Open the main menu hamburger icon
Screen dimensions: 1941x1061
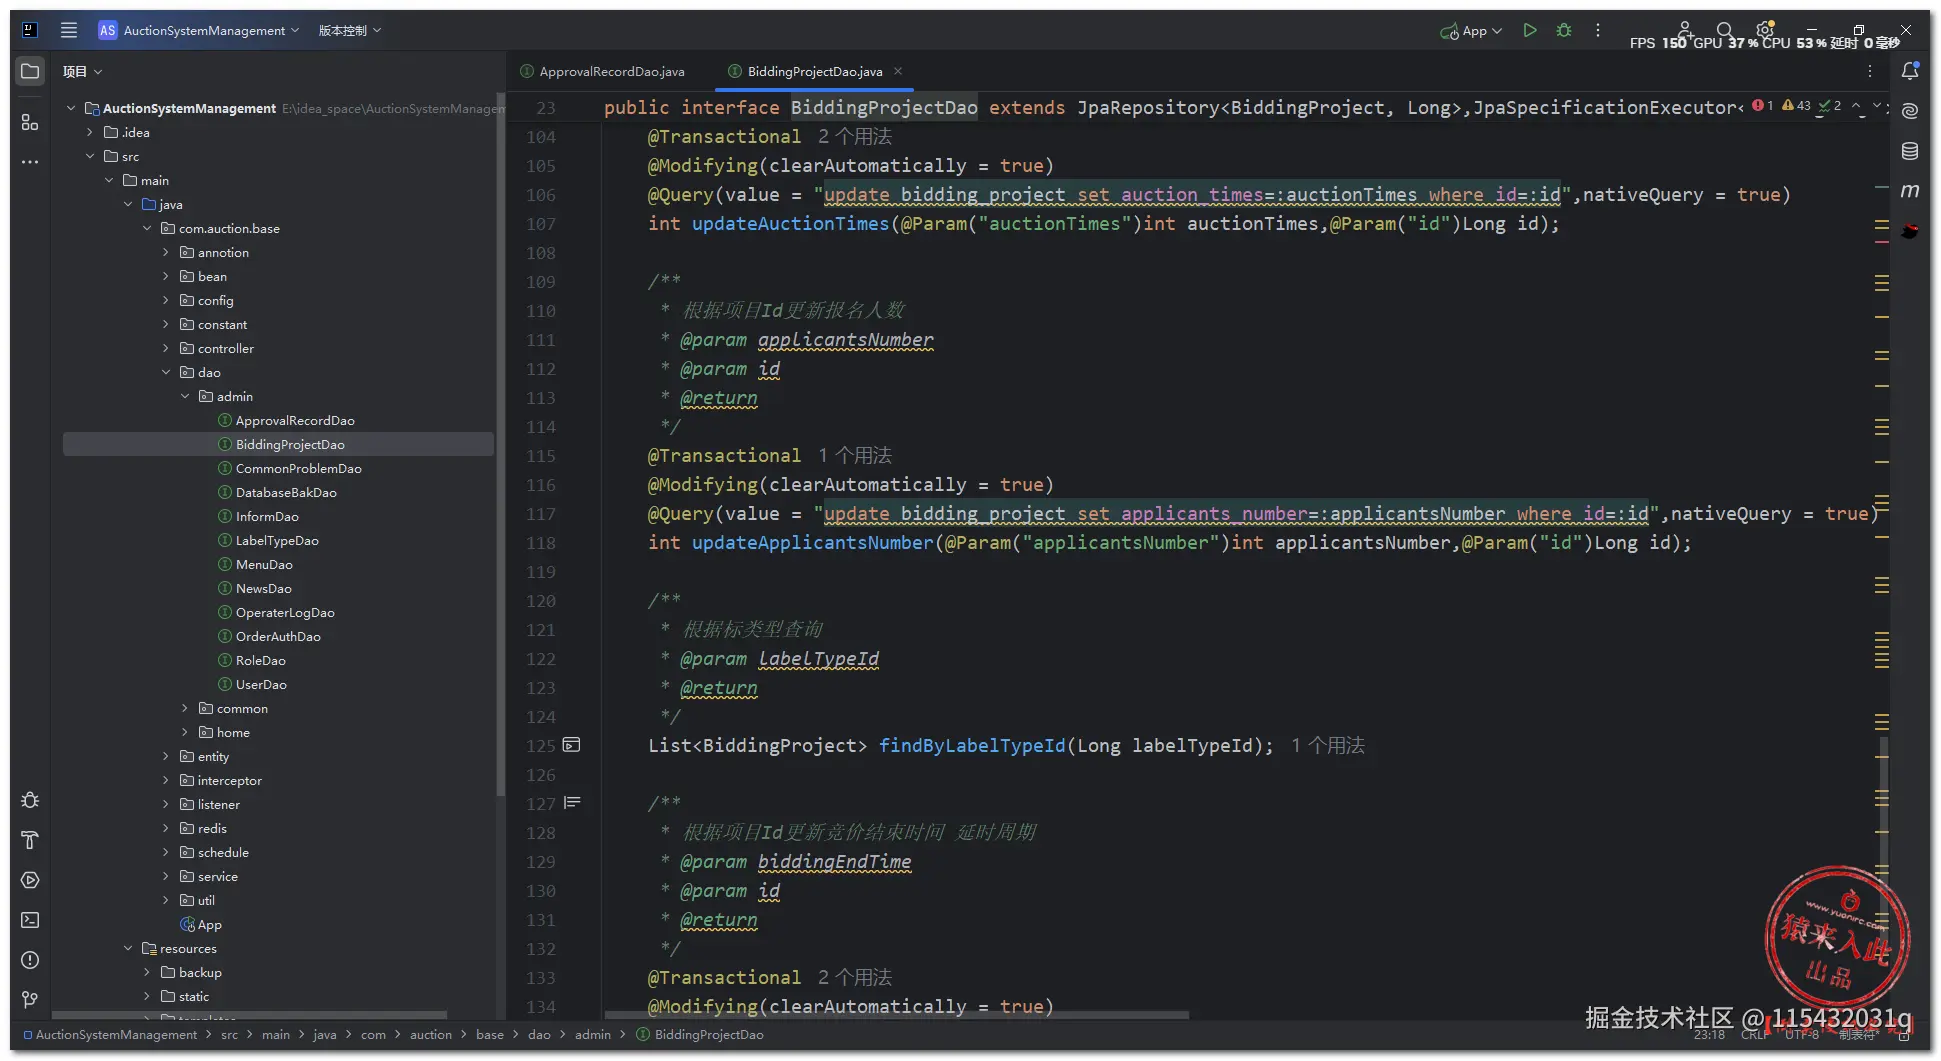68,30
